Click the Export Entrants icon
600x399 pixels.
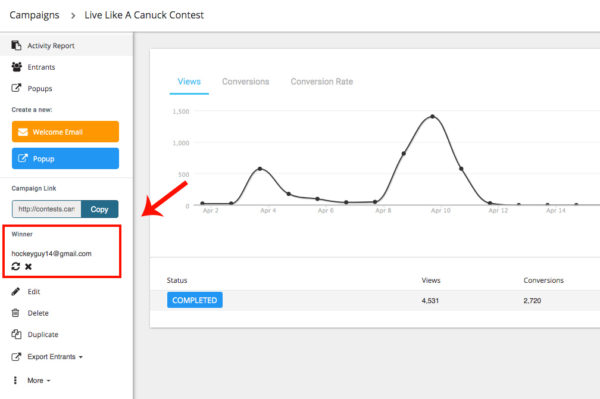click(x=16, y=357)
